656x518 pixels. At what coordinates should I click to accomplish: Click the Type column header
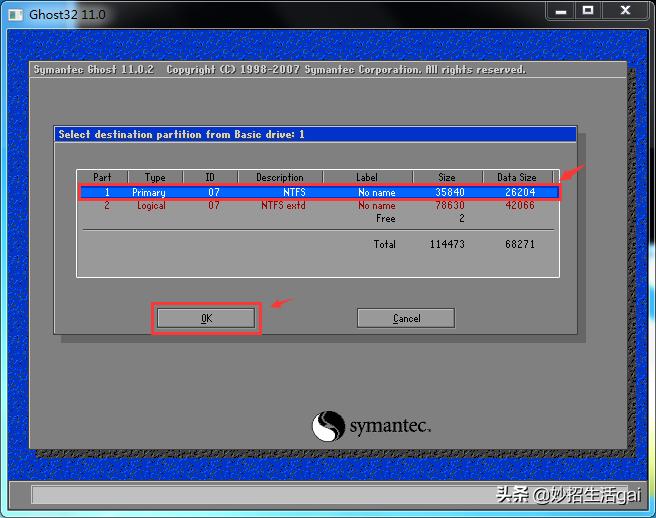pos(155,177)
